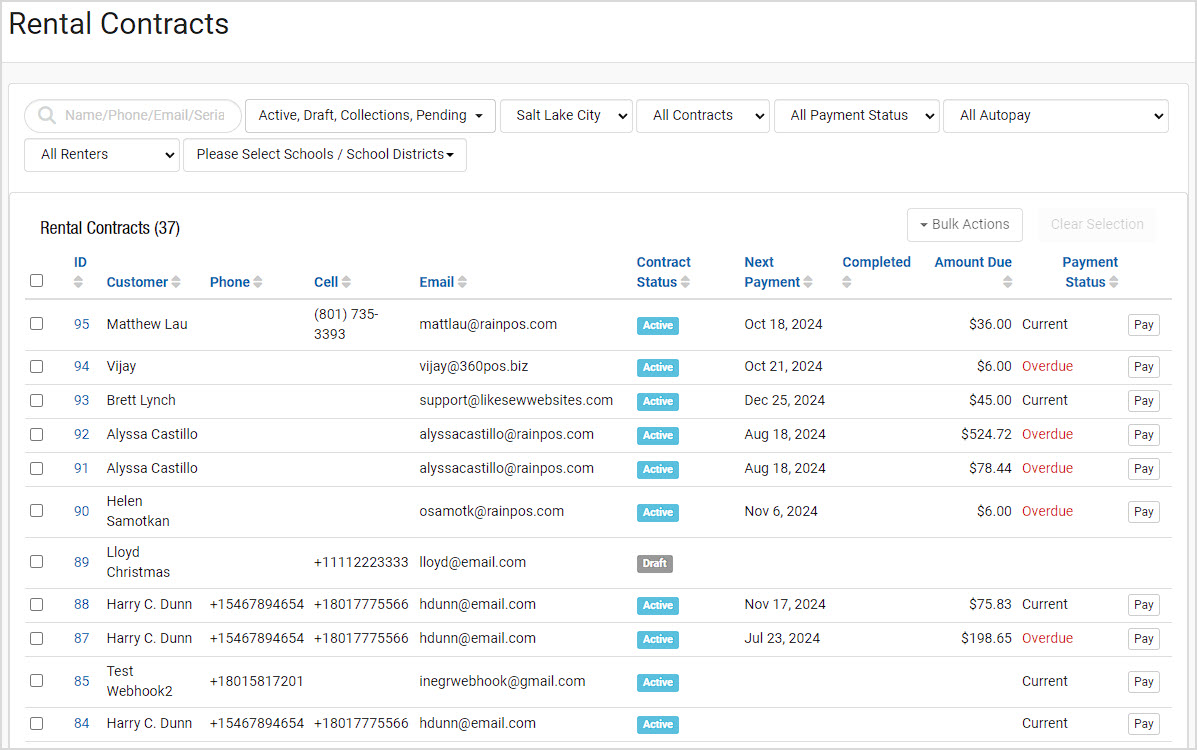Viewport: 1197px width, 750px height.
Task: Click email inegrwebhook@gmail.com
Action: pyautogui.click(x=502, y=681)
